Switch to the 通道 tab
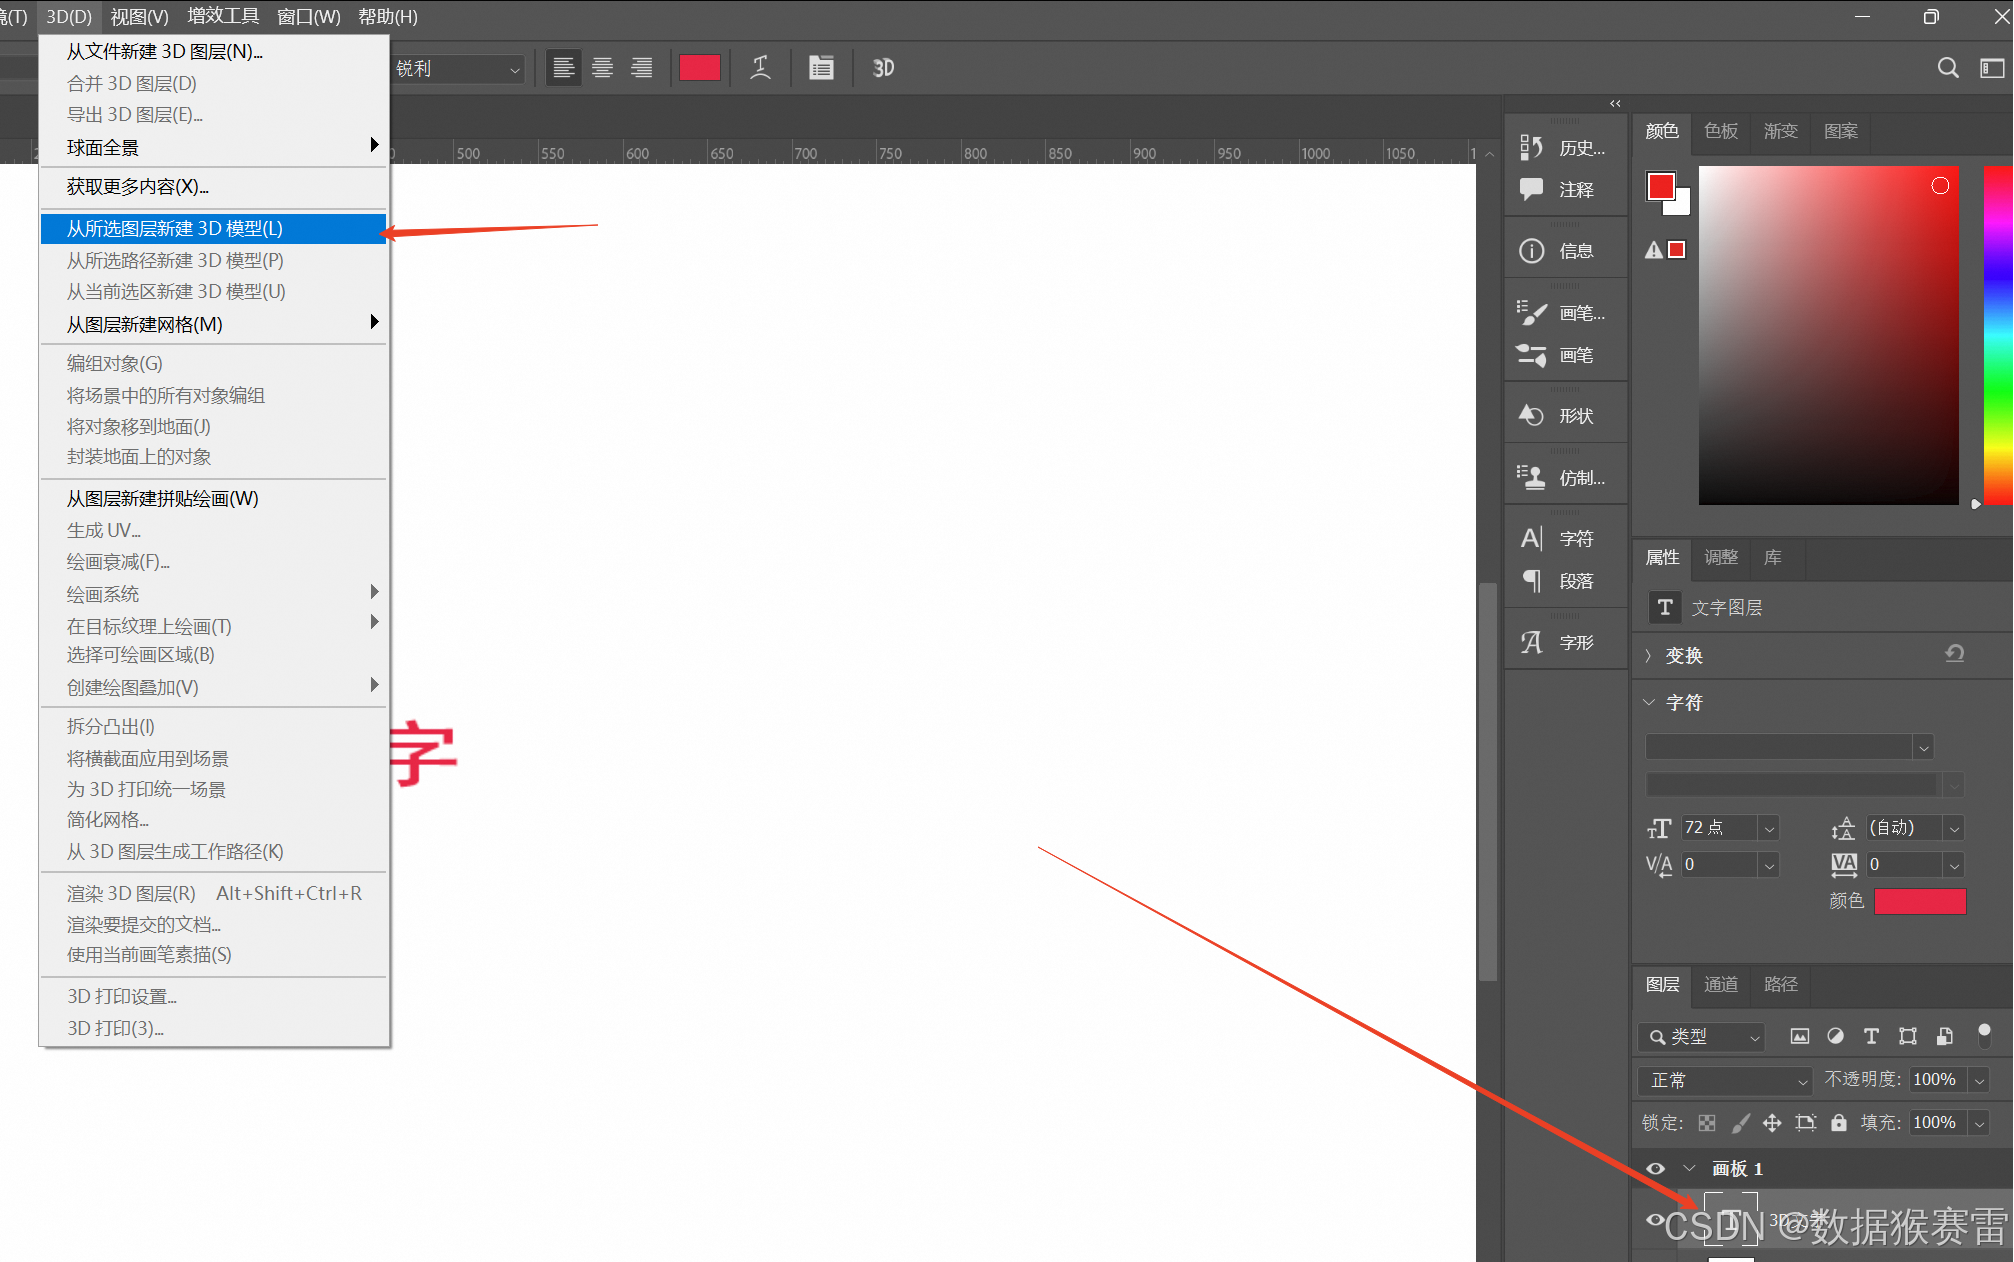 [x=1720, y=984]
